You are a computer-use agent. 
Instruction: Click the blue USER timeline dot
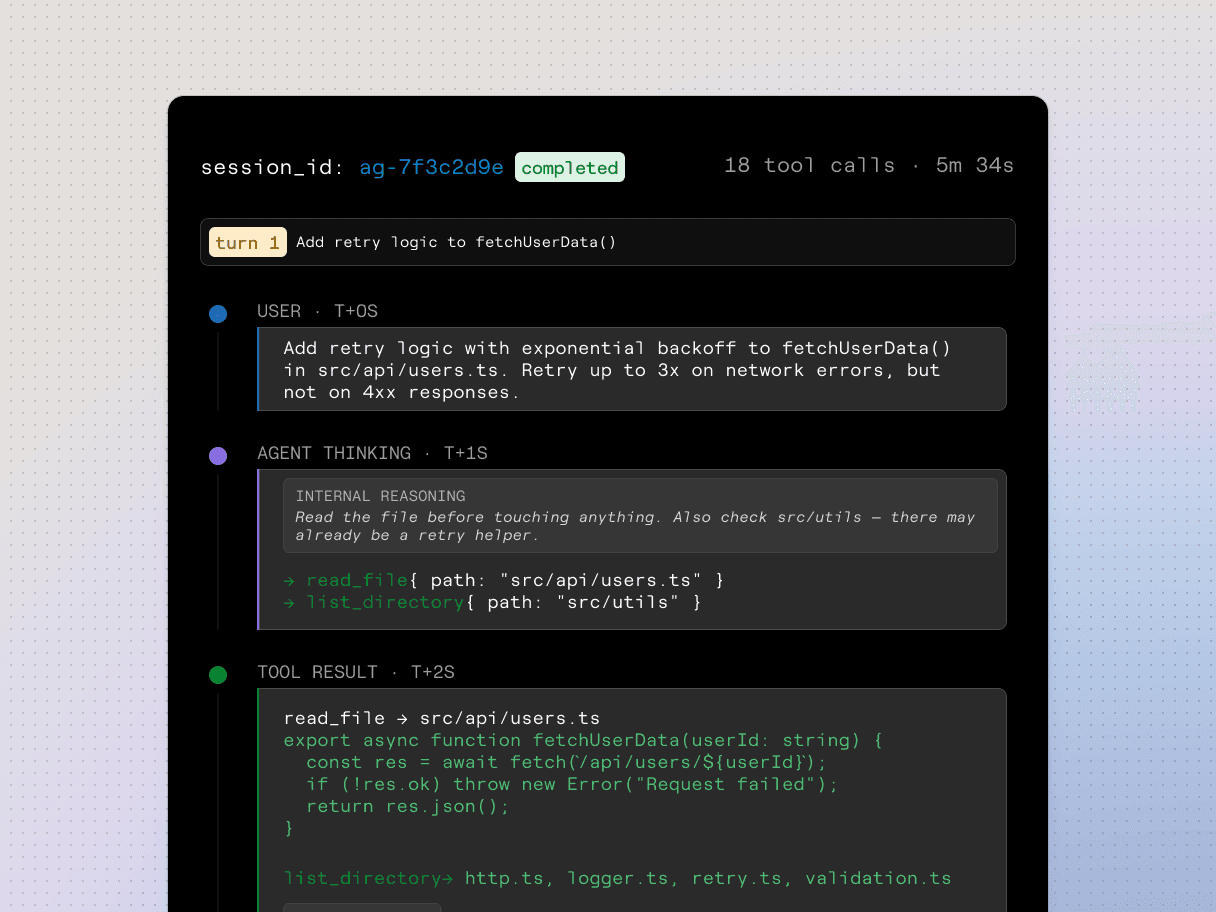tap(218, 314)
